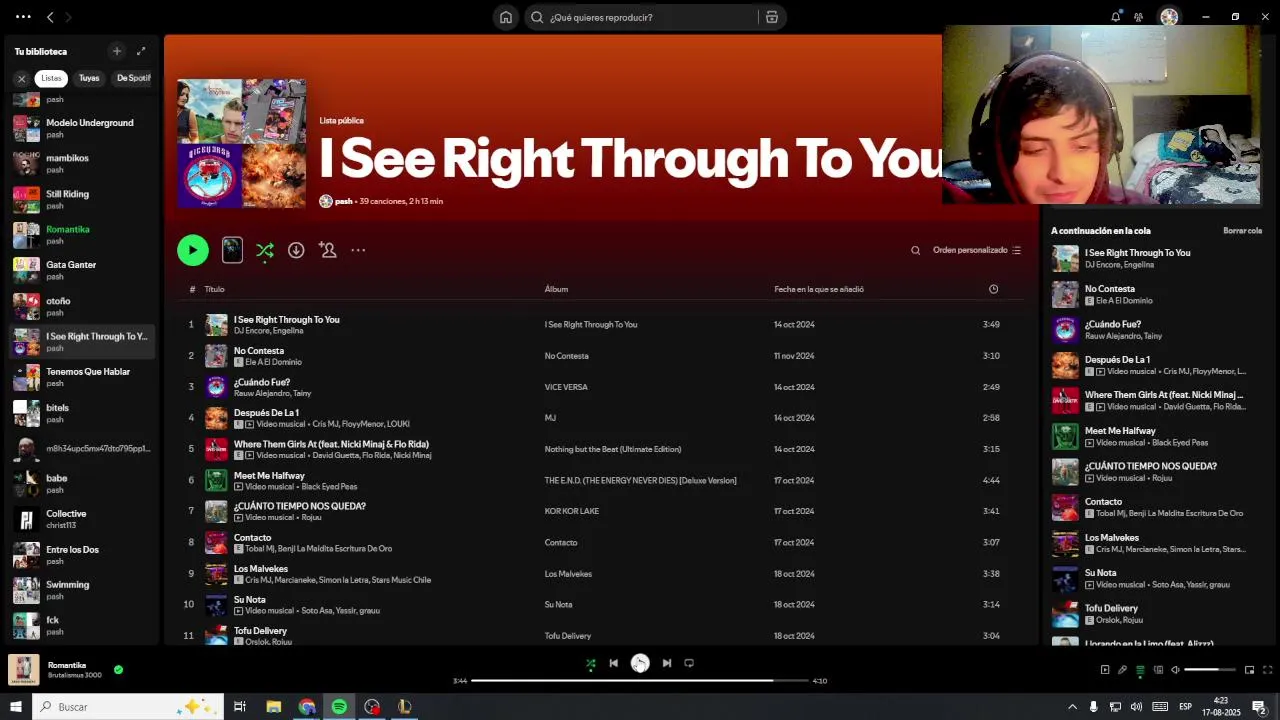Mute with the speaker icon in player bar
1280x720 pixels.
point(1176,670)
